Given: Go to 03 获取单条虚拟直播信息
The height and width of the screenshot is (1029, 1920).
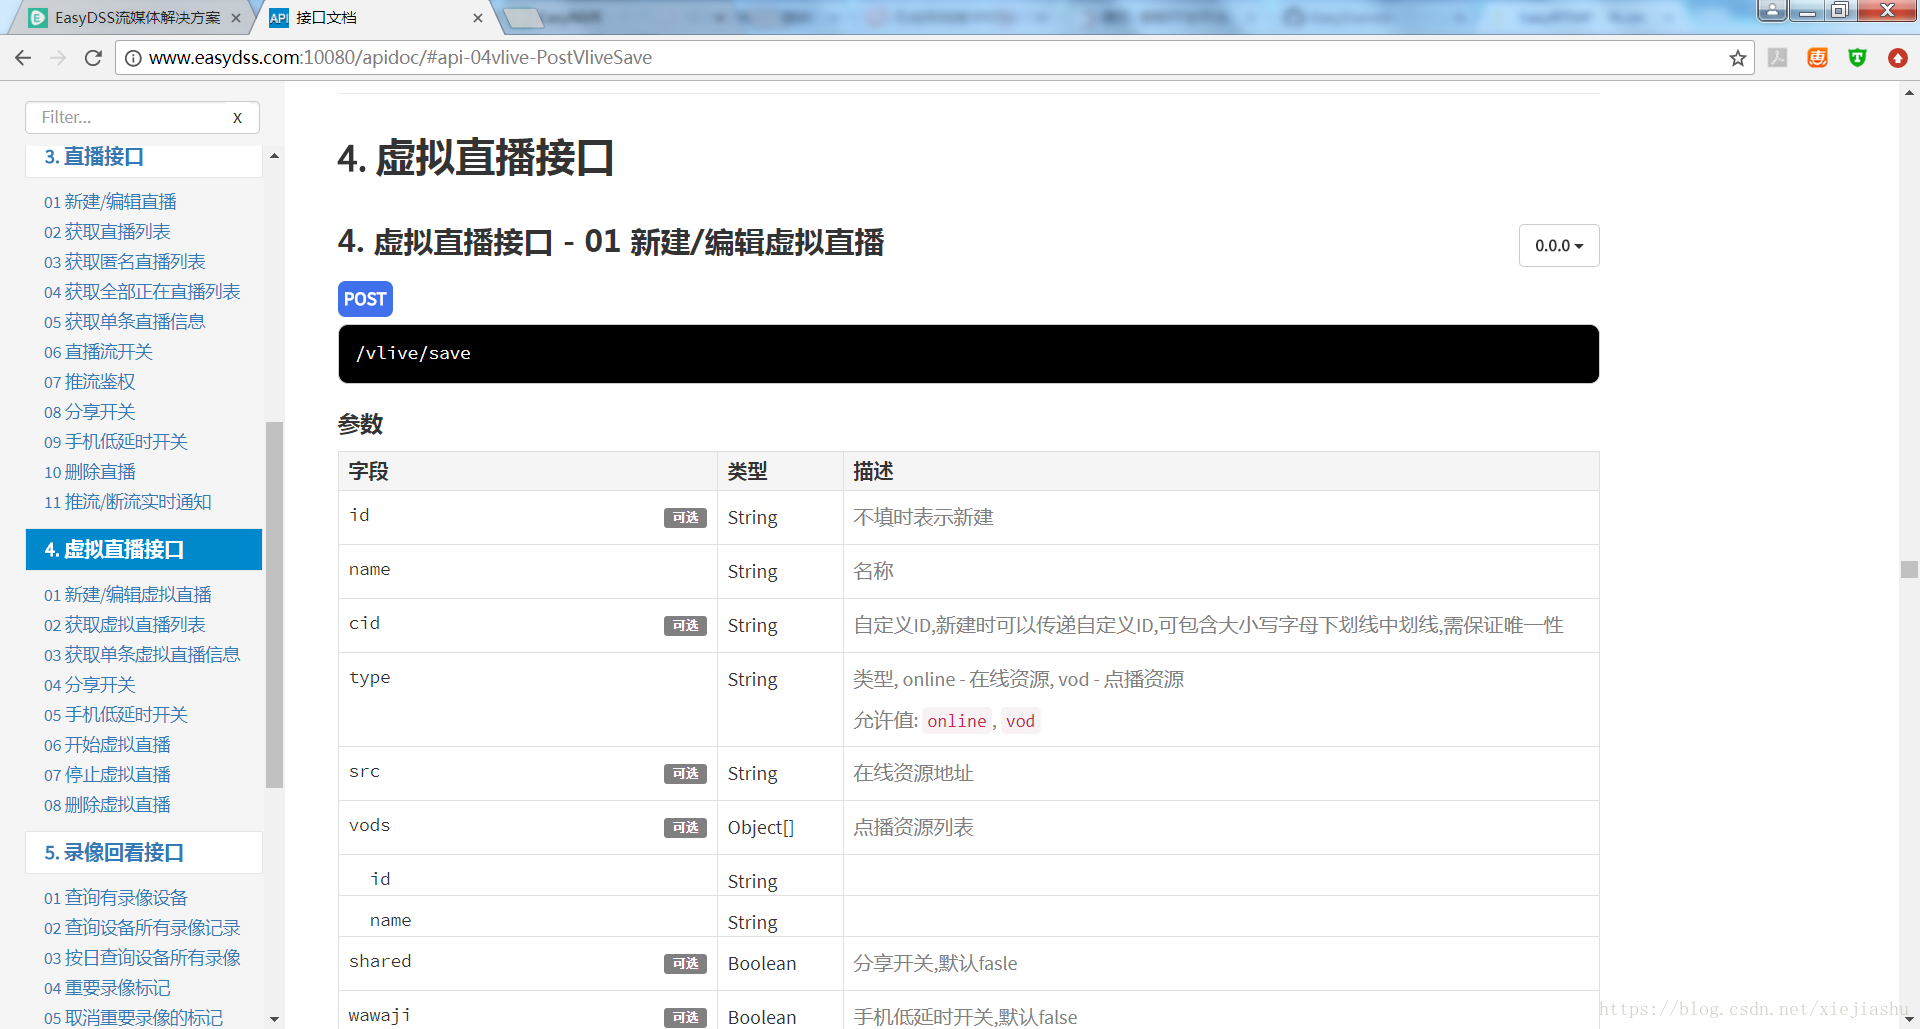Looking at the screenshot, I should tap(142, 655).
